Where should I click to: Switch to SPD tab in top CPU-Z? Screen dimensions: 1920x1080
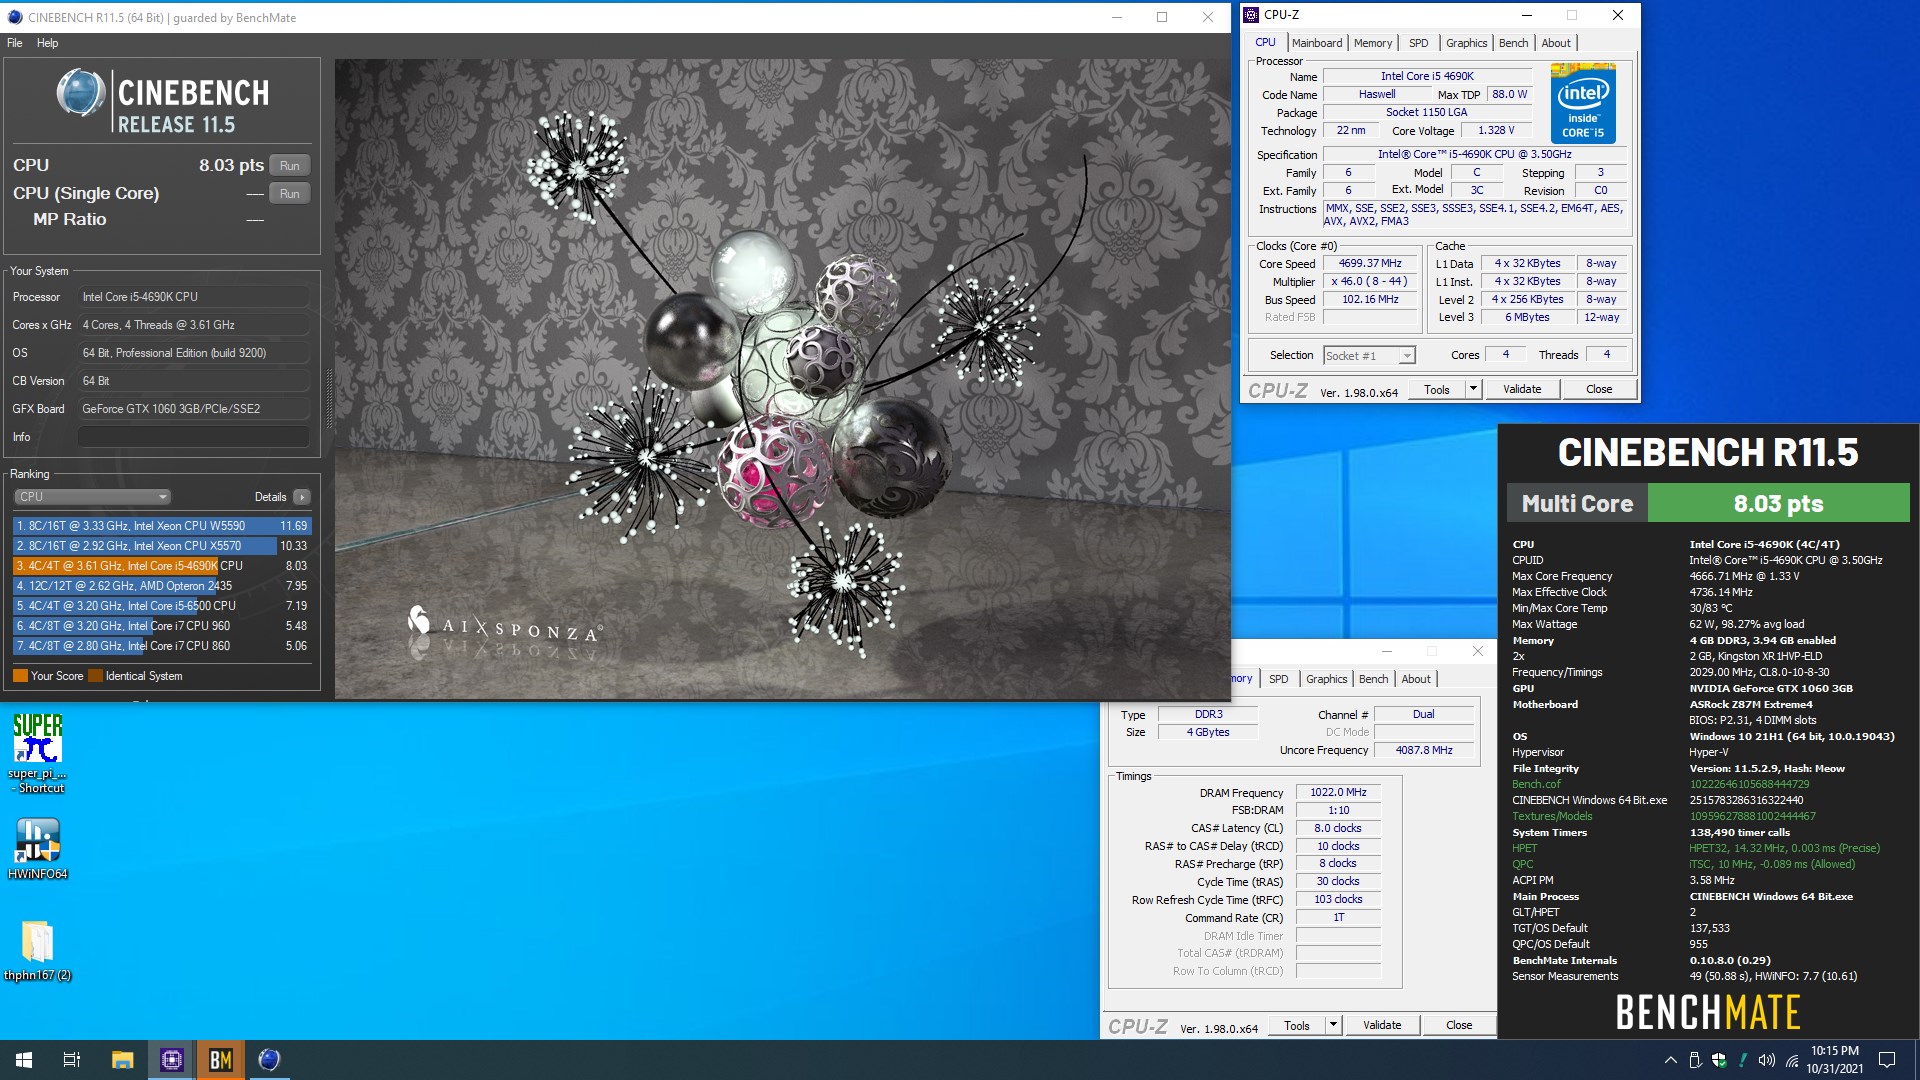(1418, 43)
